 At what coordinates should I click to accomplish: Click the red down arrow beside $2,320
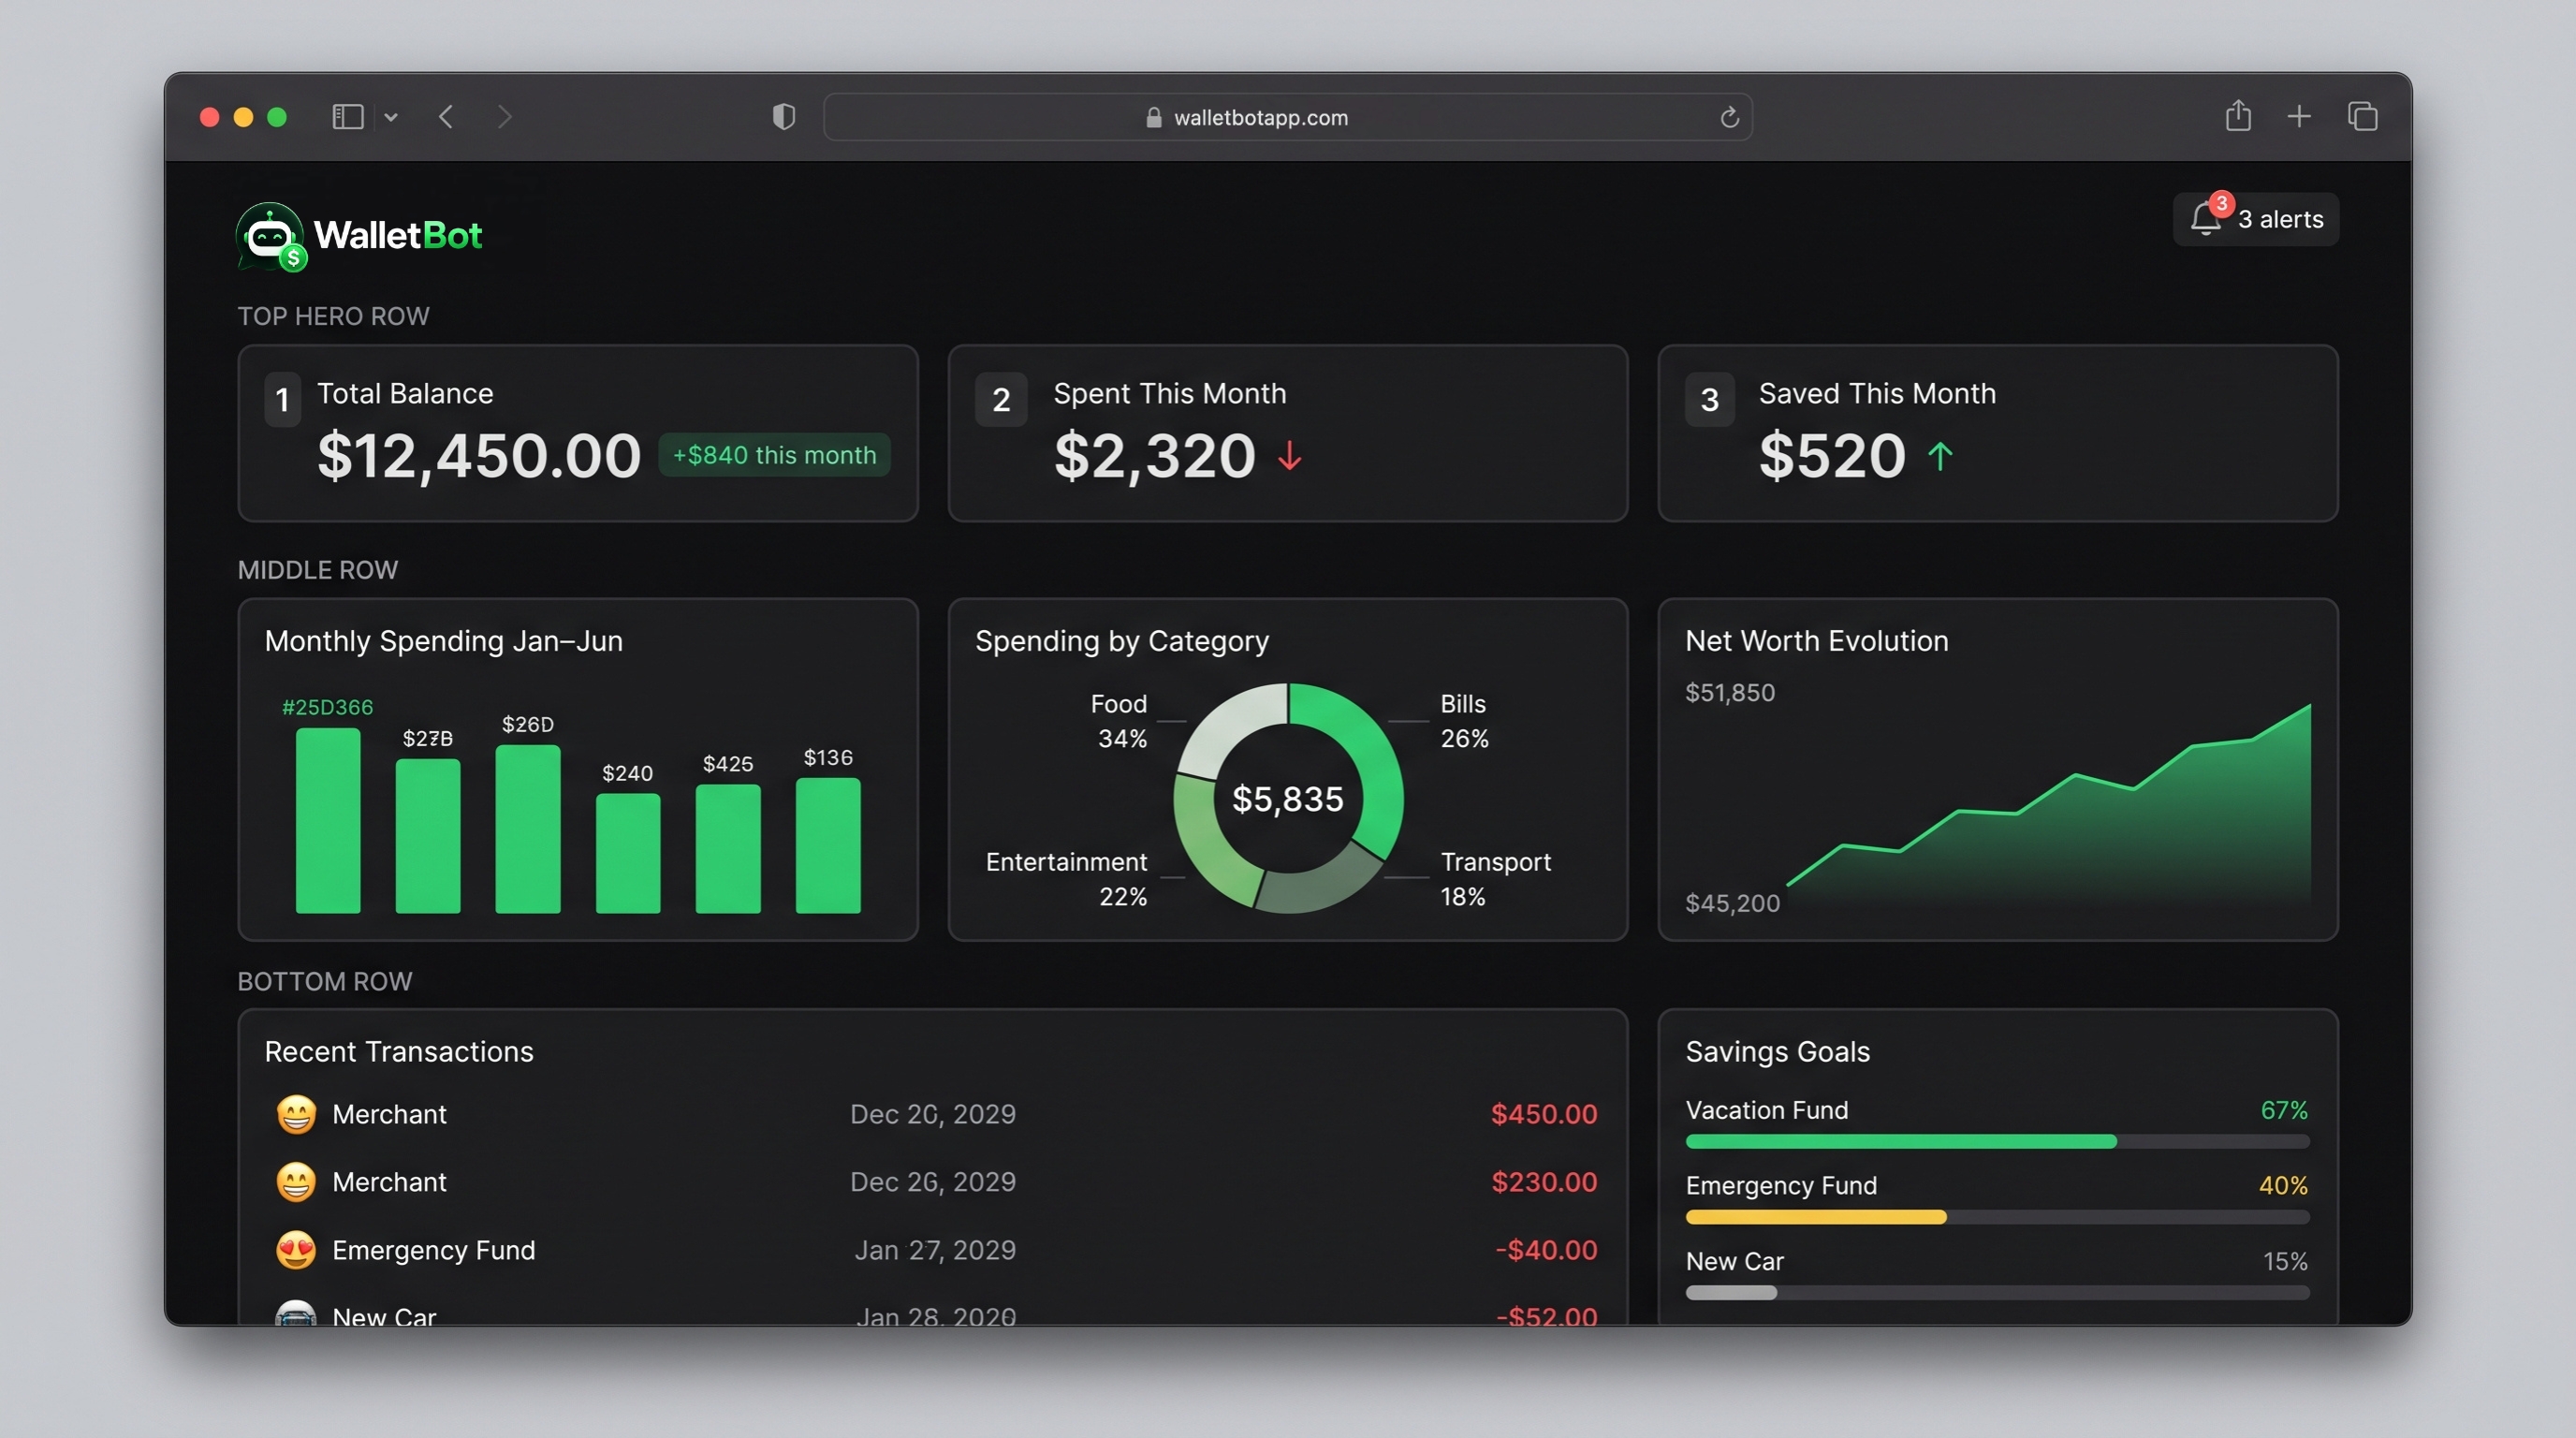click(1290, 456)
